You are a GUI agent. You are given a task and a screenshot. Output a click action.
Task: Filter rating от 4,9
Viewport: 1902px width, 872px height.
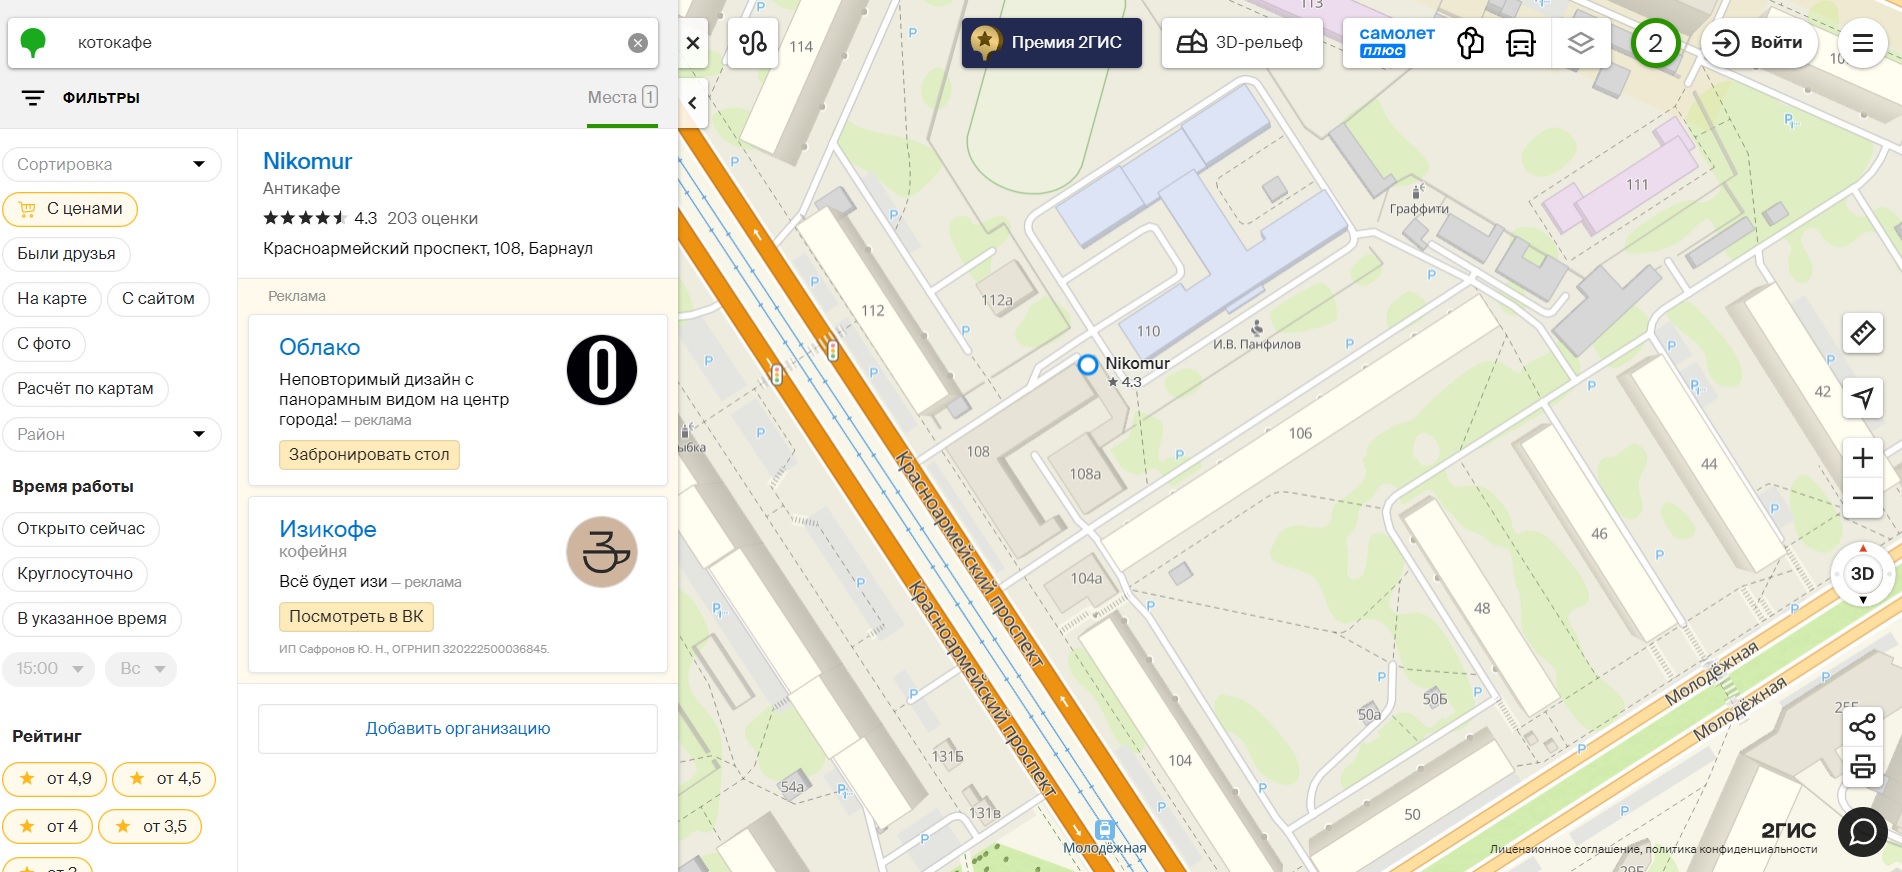tap(55, 779)
